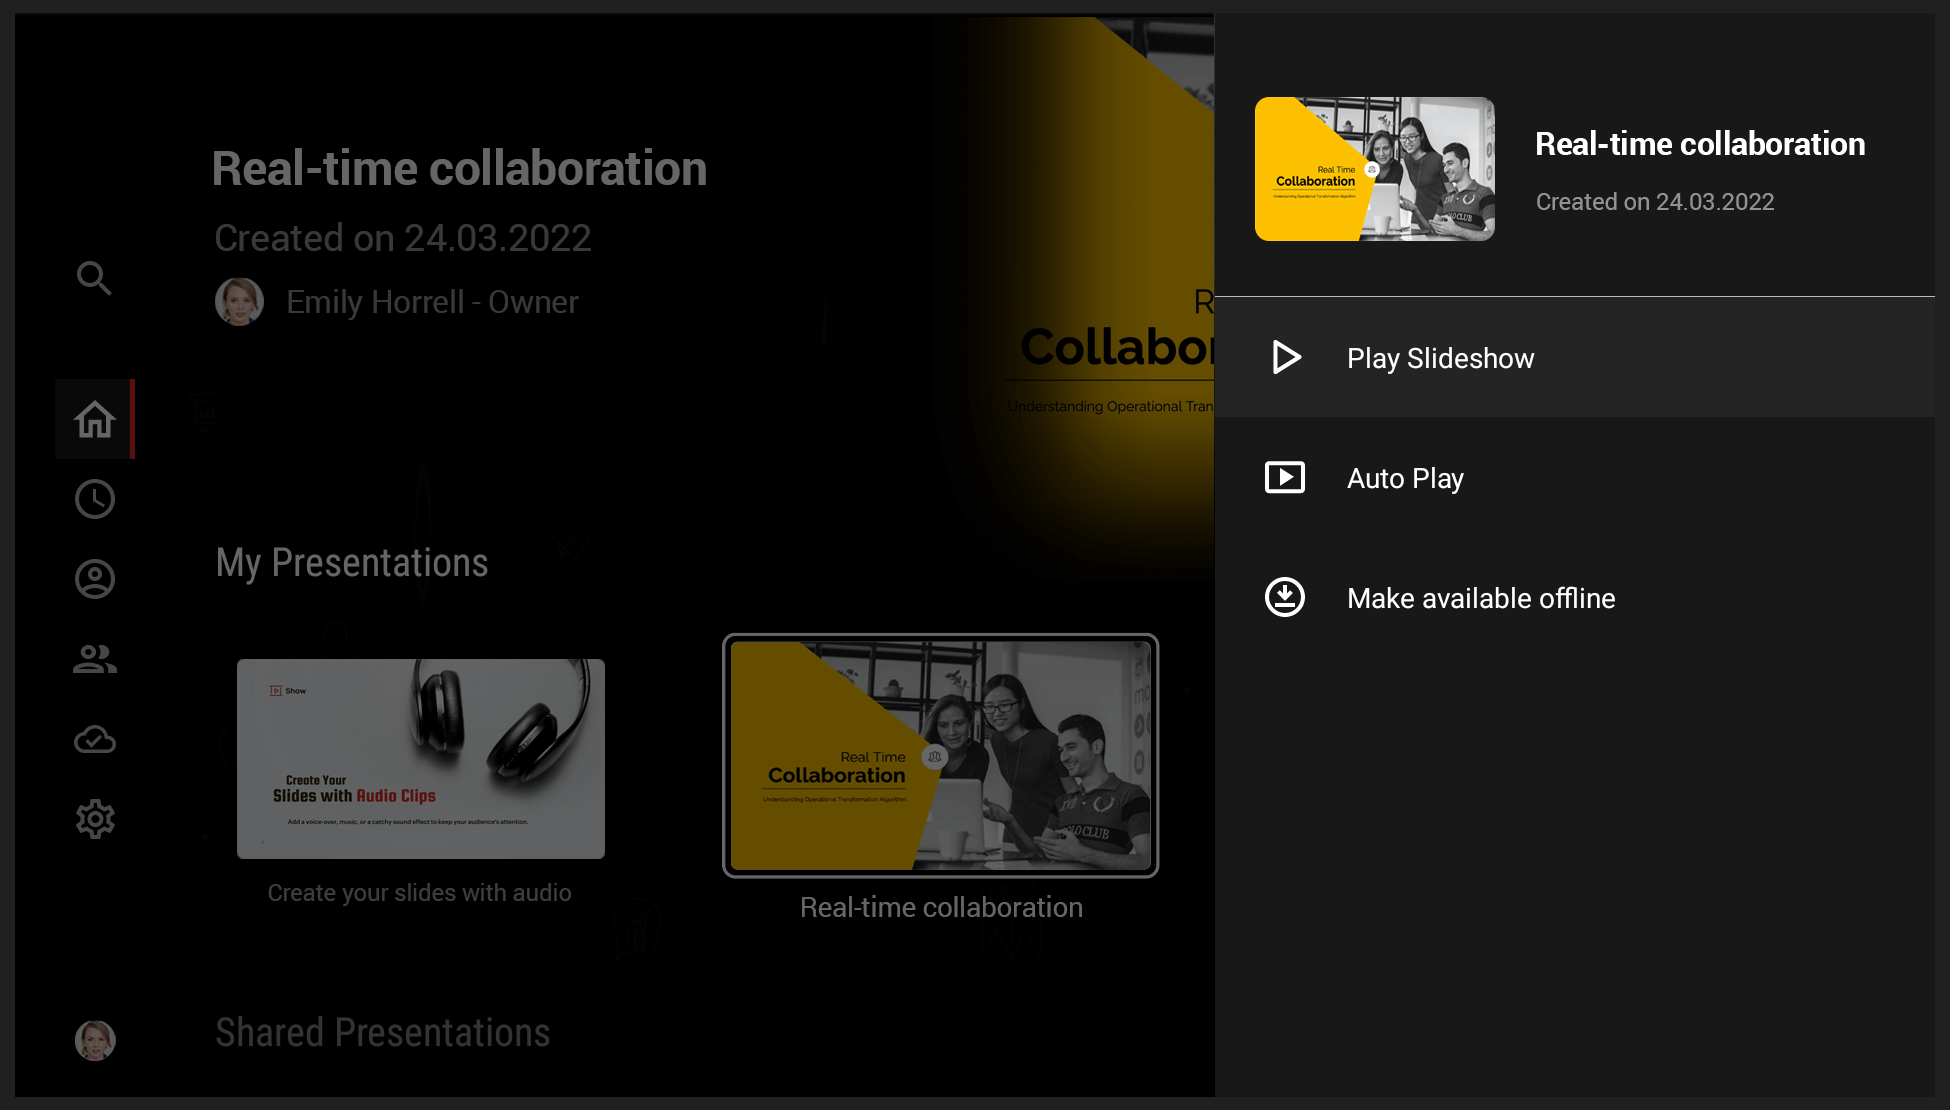
Task: Open the search icon in sidebar
Action: tap(94, 278)
